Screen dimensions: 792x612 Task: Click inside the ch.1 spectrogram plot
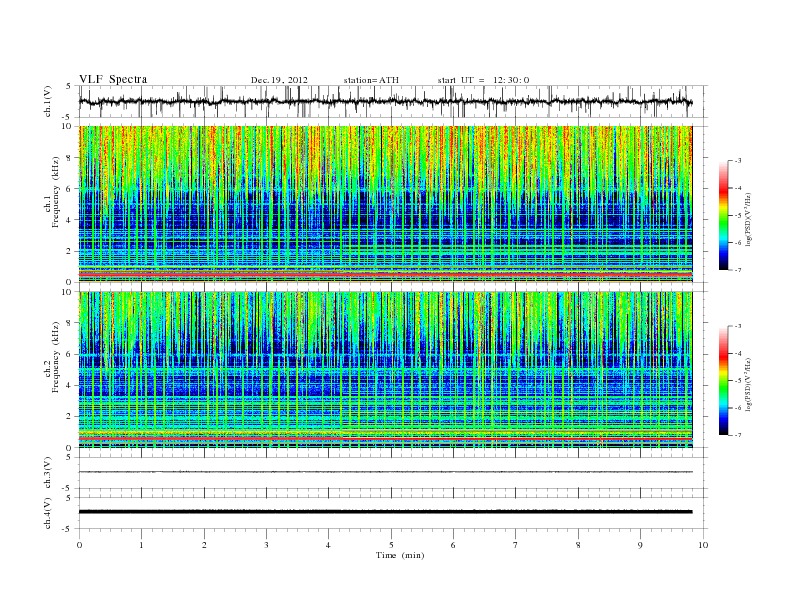(x=385, y=204)
